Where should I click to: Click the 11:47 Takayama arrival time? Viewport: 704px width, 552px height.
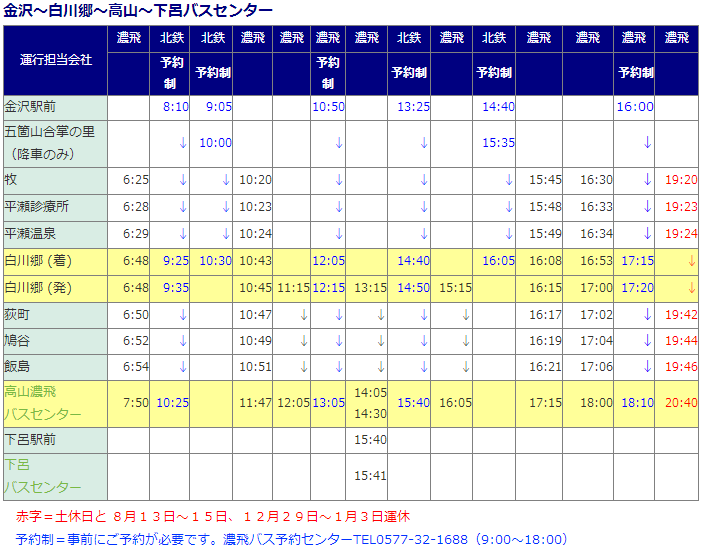tap(255, 402)
